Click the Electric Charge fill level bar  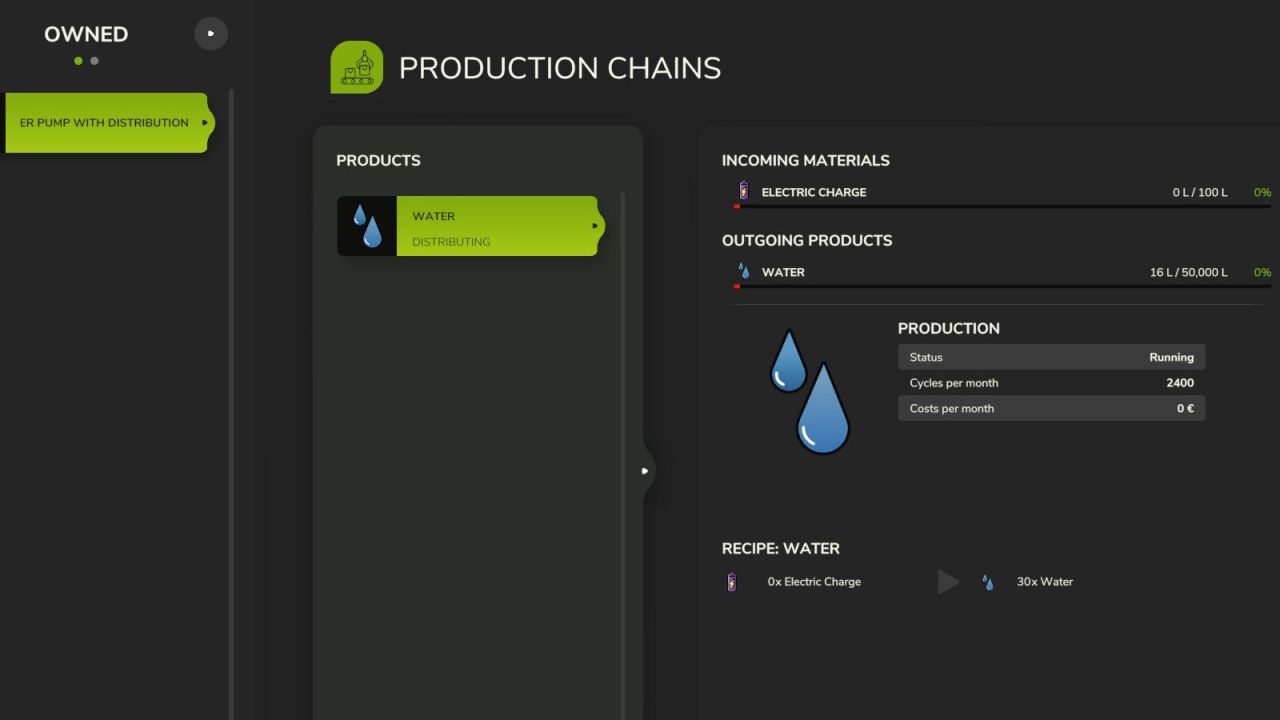pyautogui.click(x=1000, y=206)
